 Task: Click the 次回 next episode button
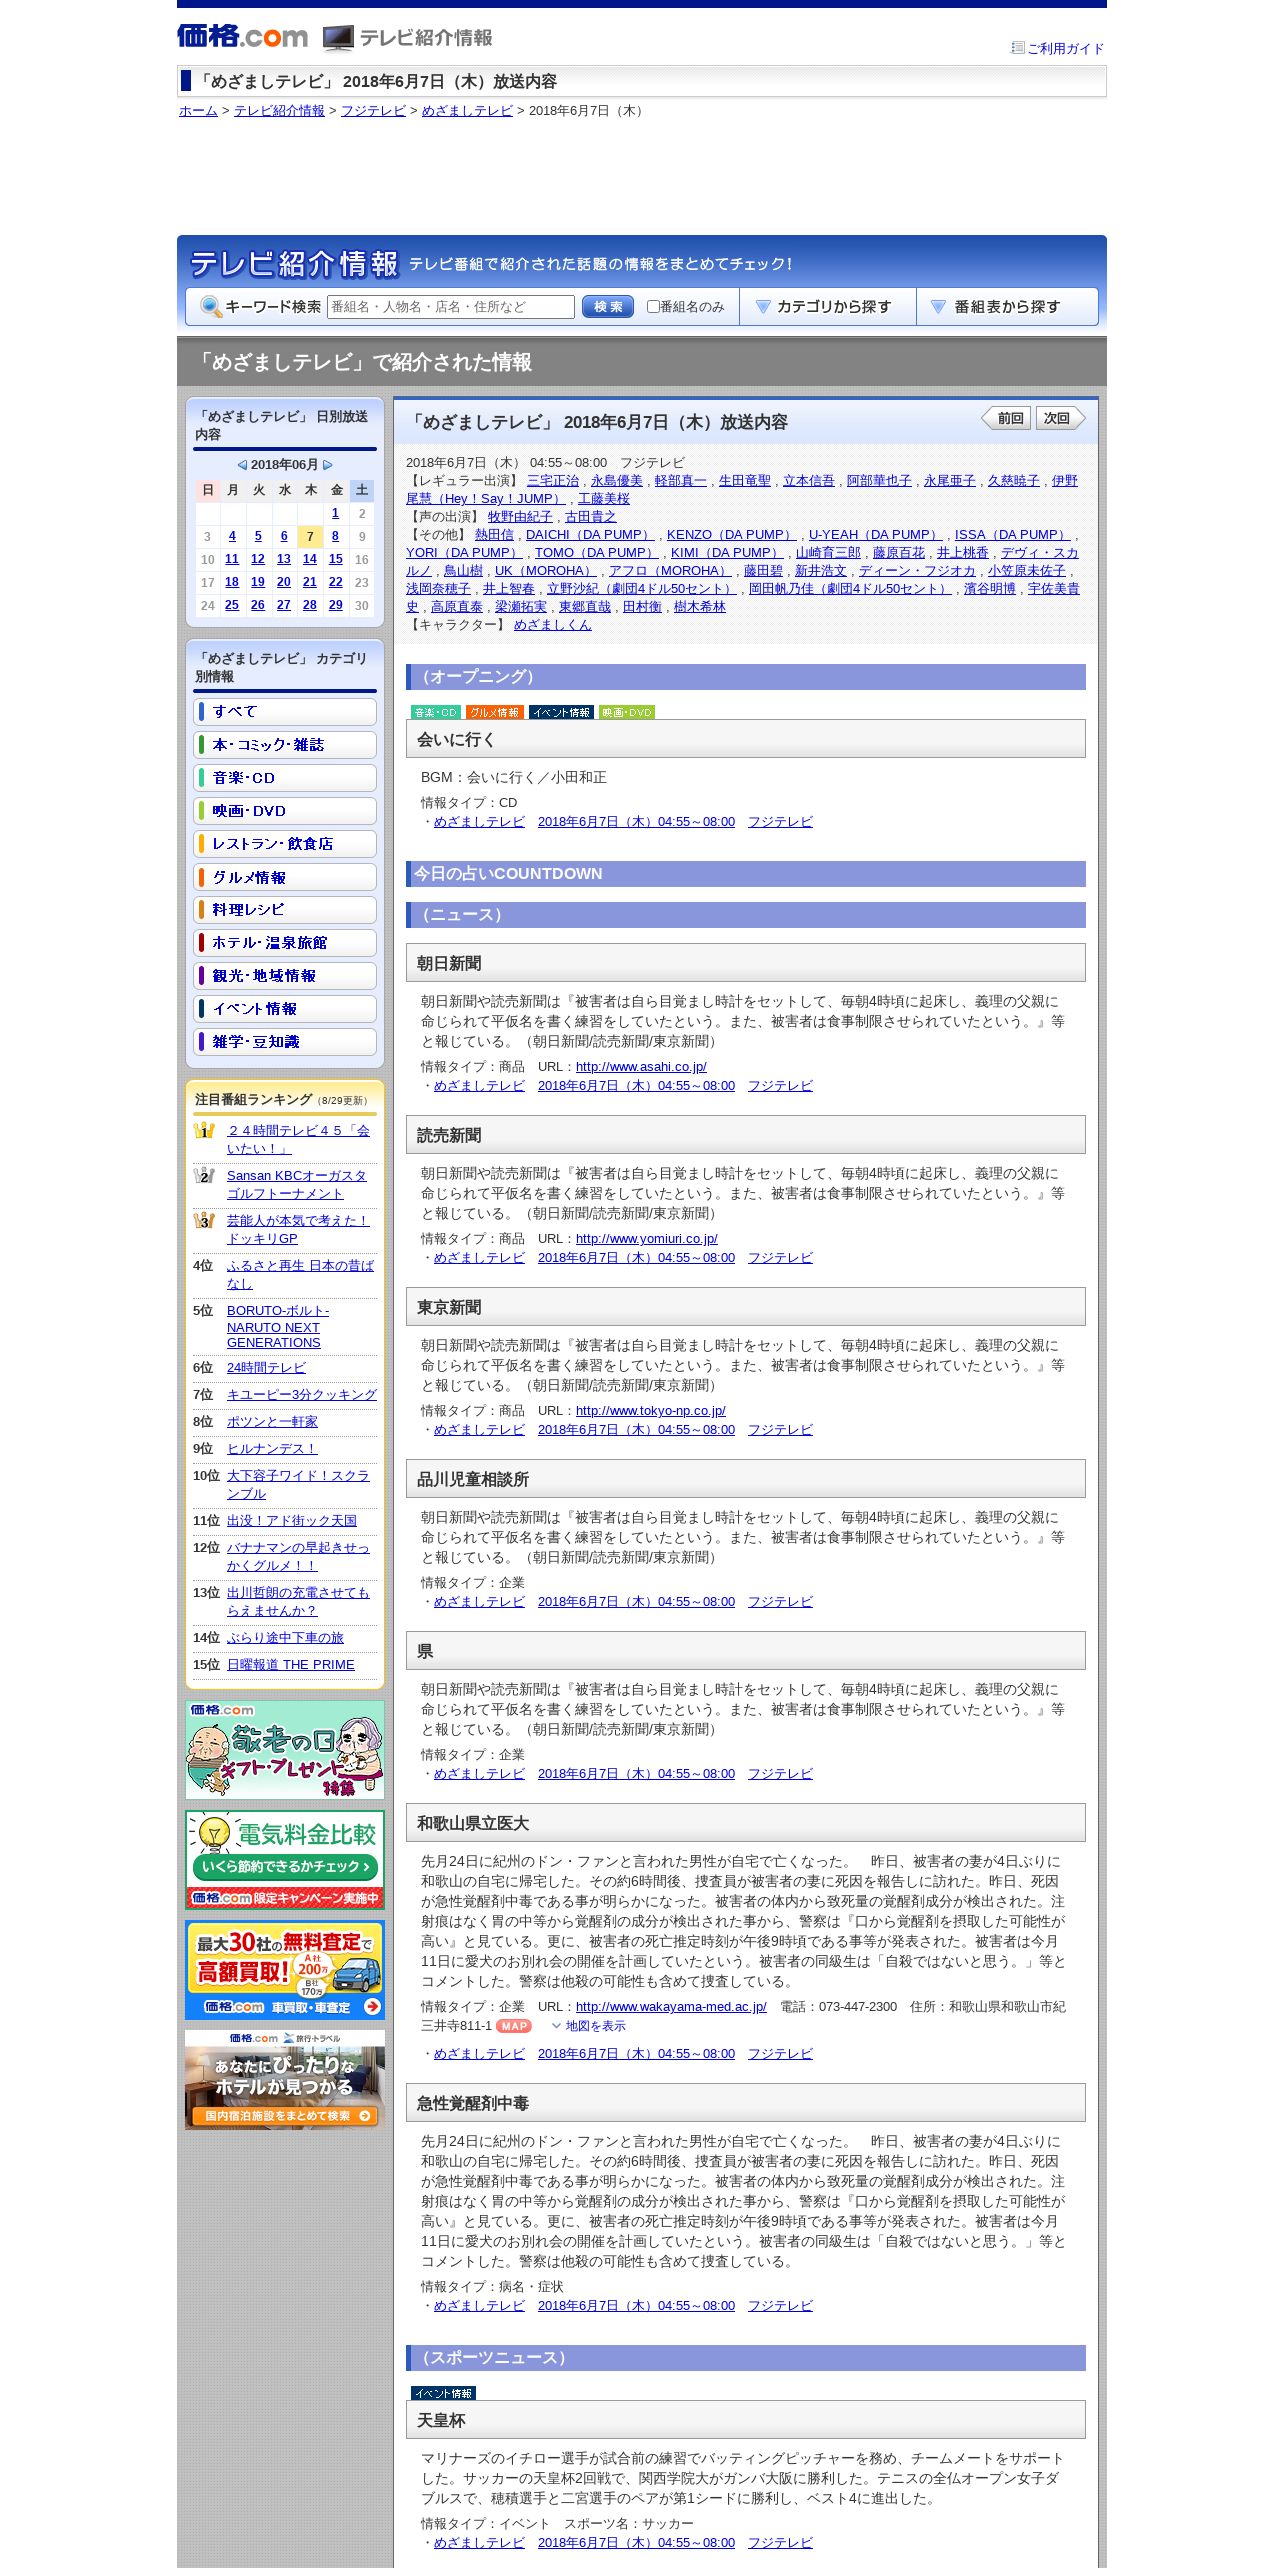1060,418
